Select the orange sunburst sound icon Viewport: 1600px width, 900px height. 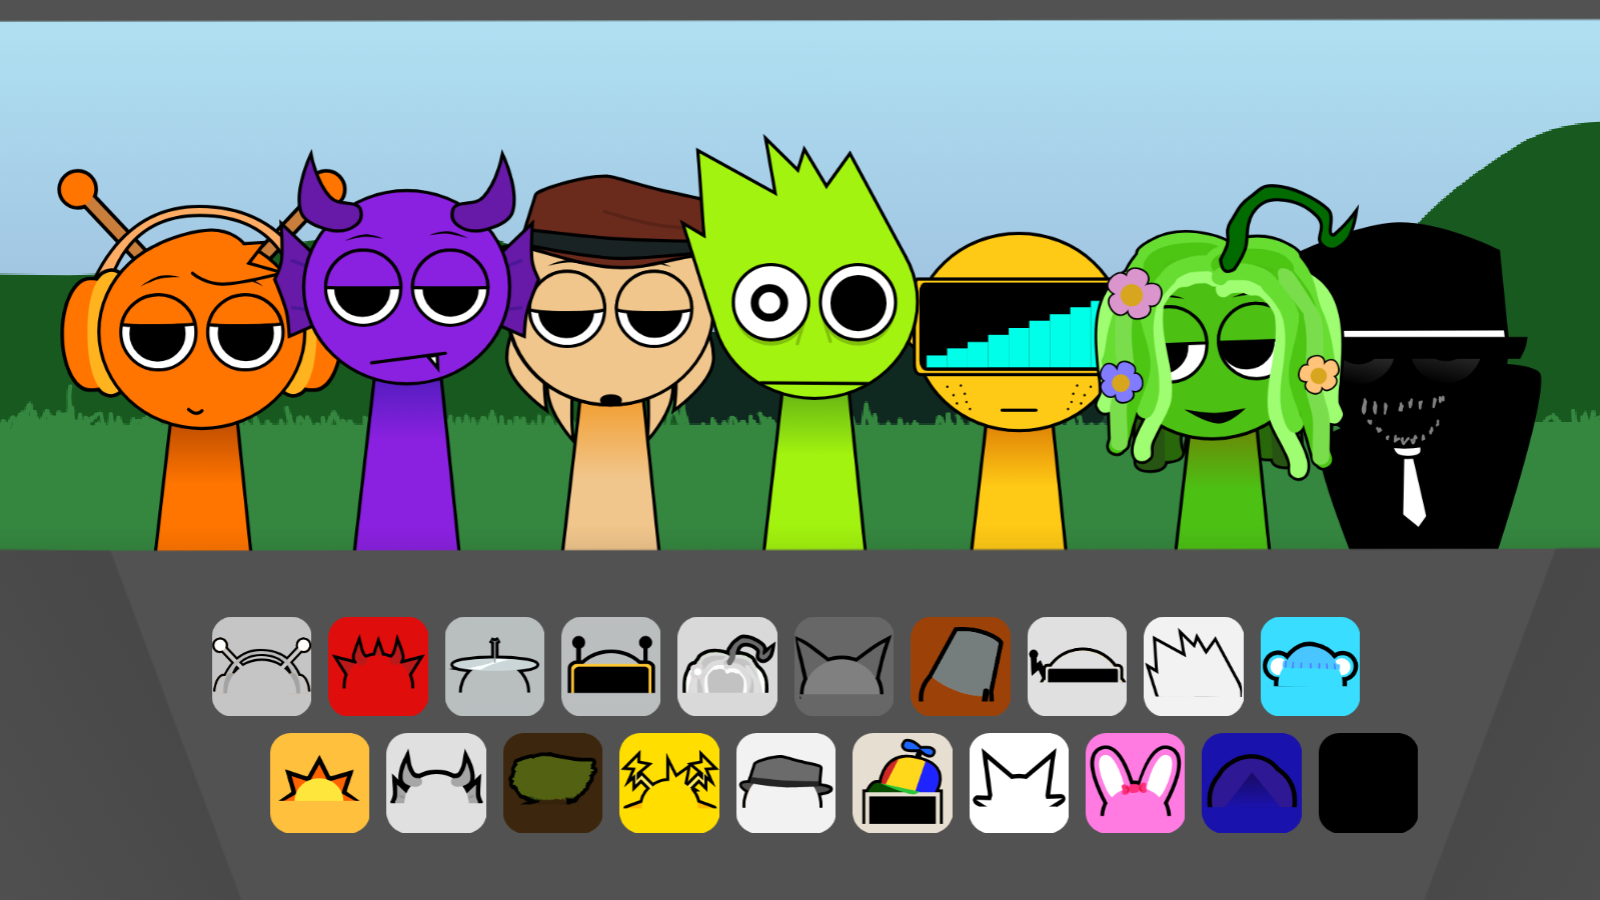[319, 782]
